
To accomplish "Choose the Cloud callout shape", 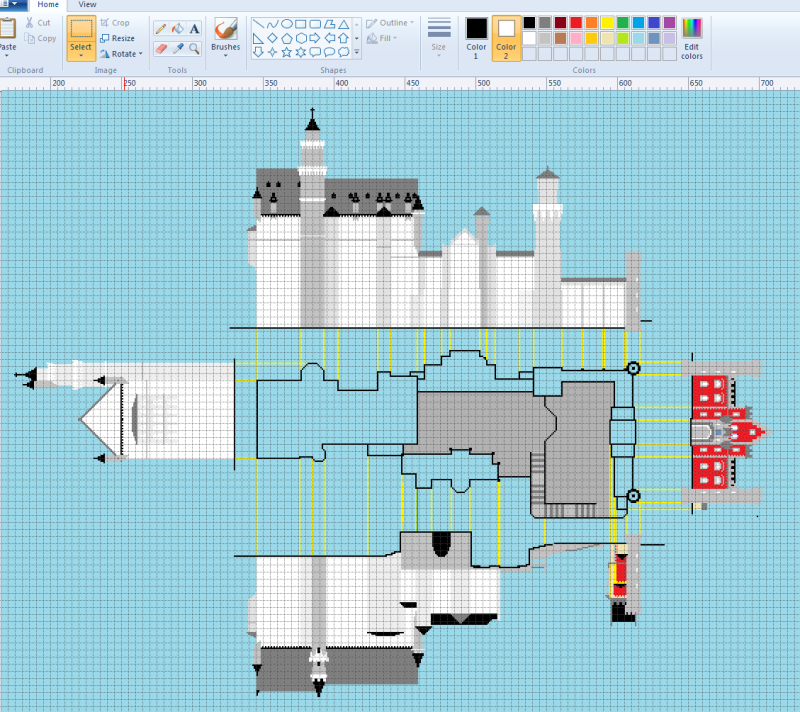I will coord(344,52).
